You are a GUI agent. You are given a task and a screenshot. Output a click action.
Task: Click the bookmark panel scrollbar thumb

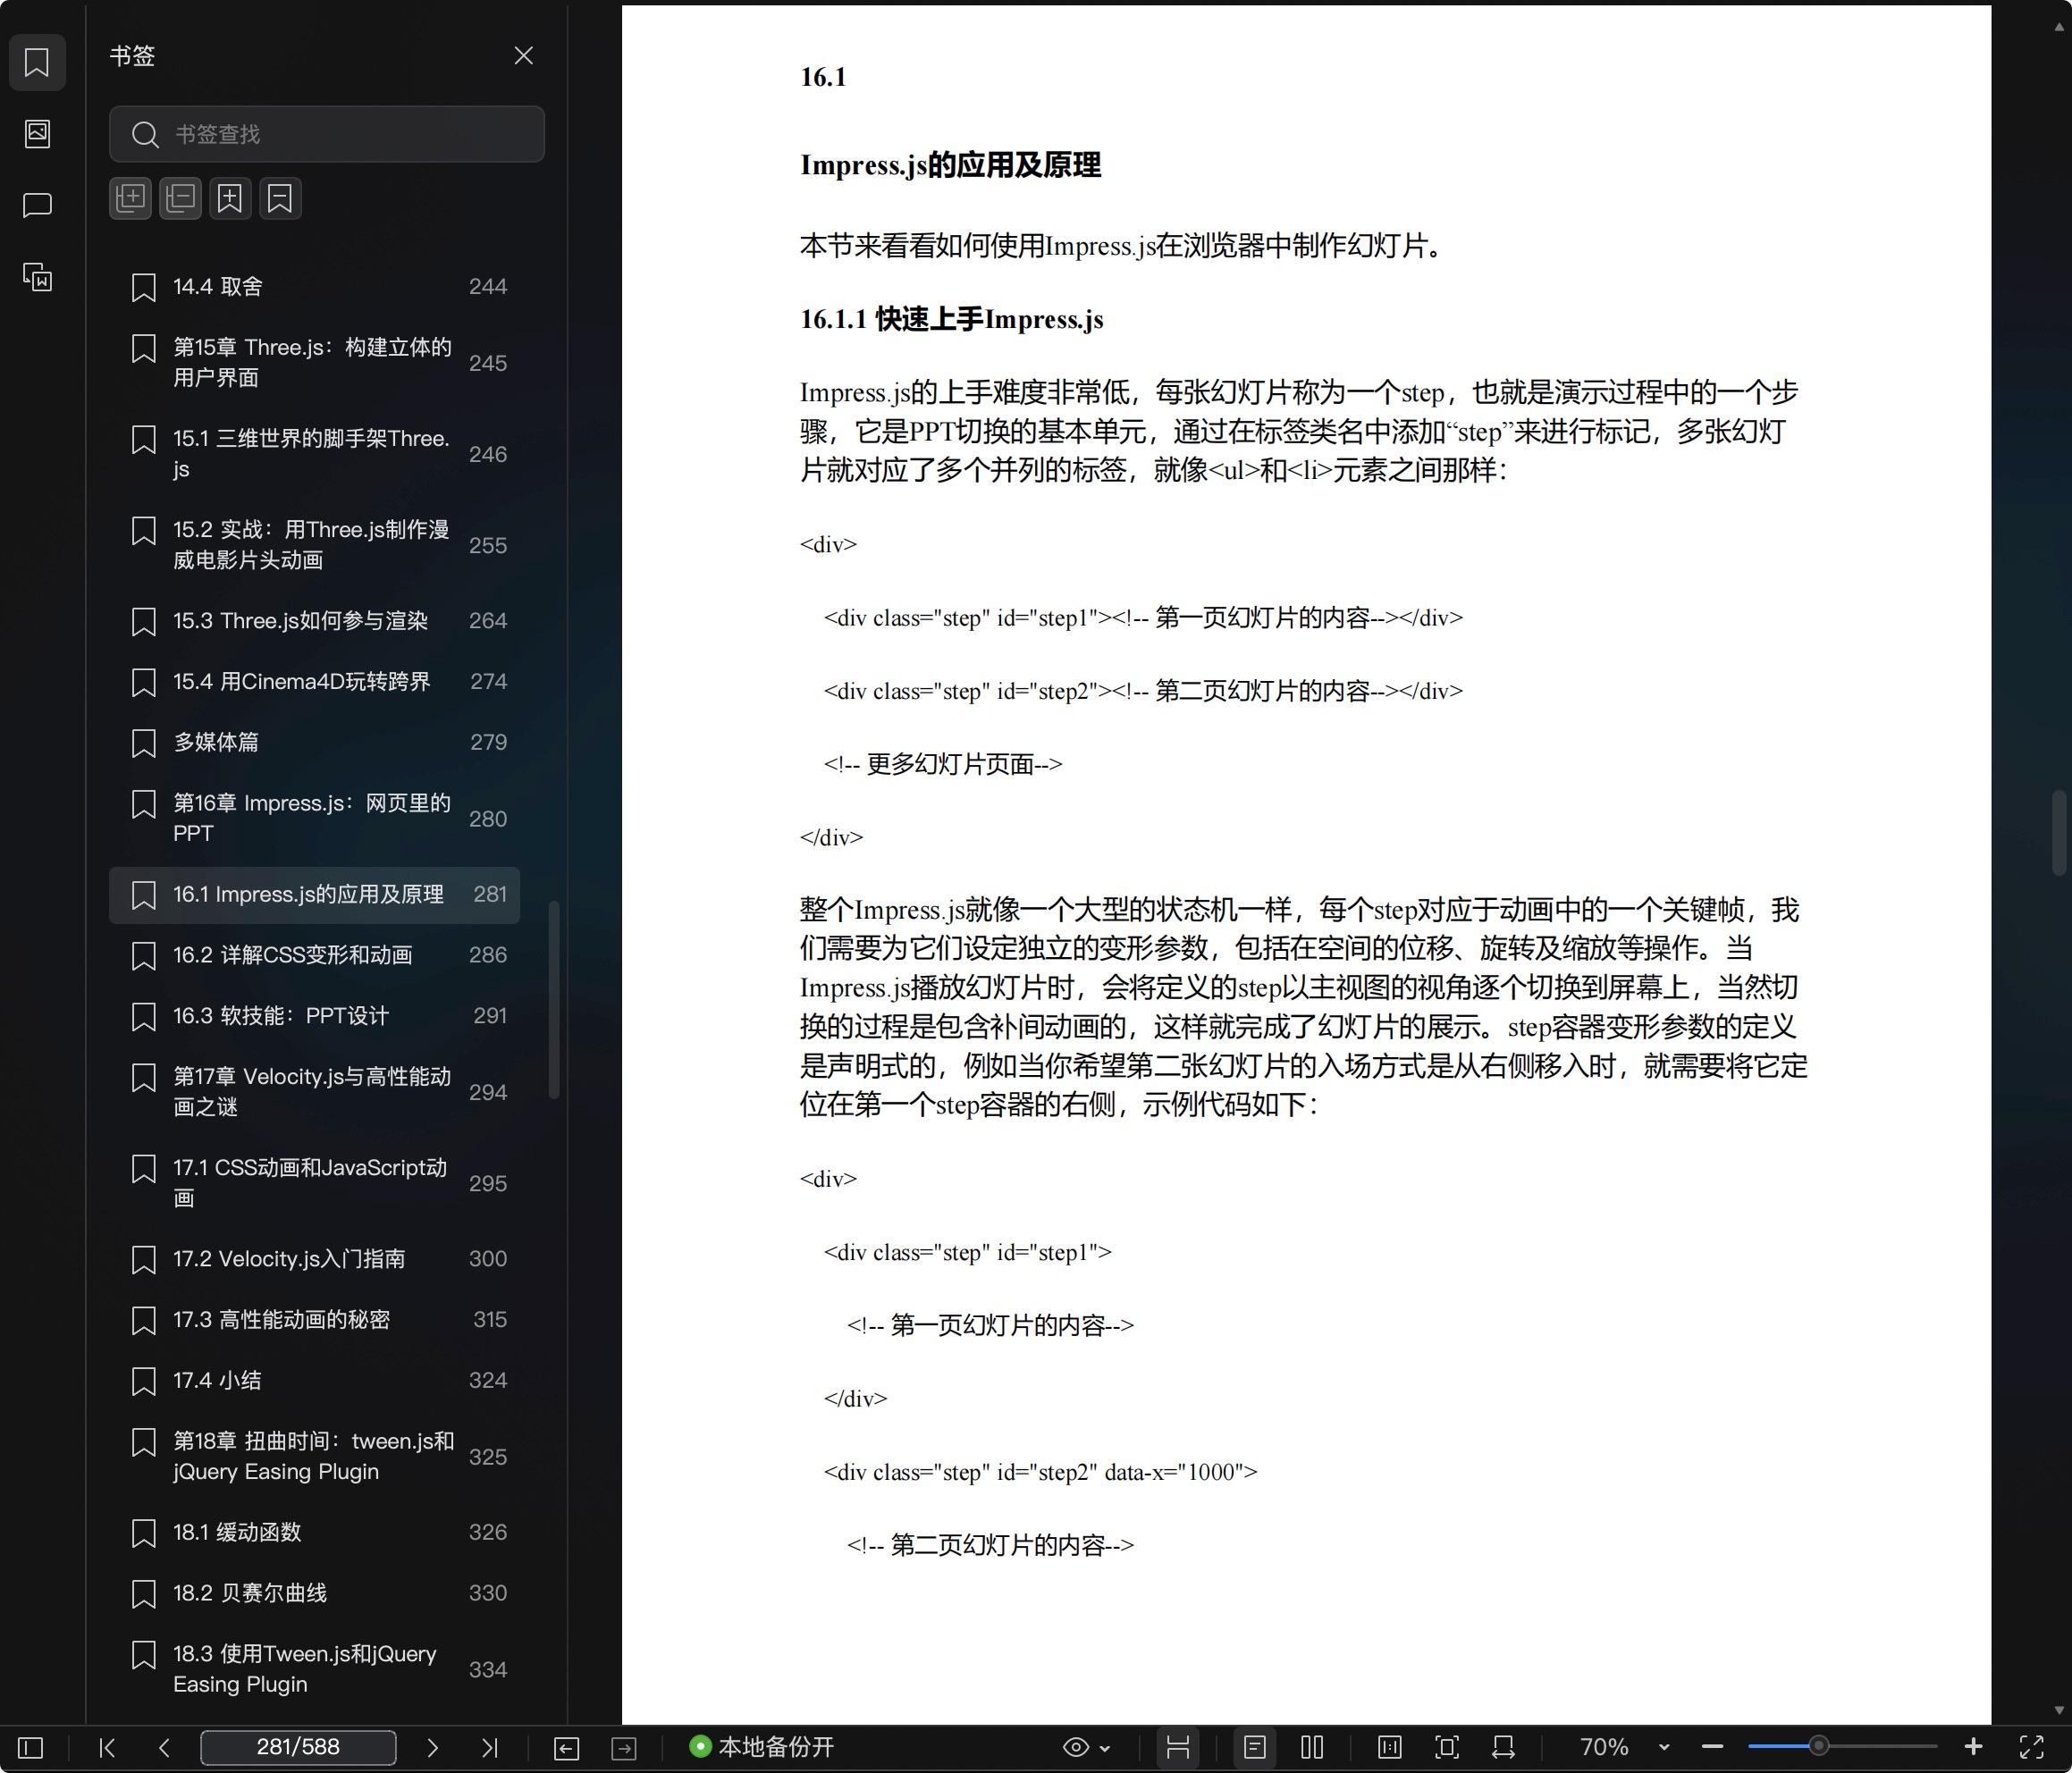[x=554, y=1000]
